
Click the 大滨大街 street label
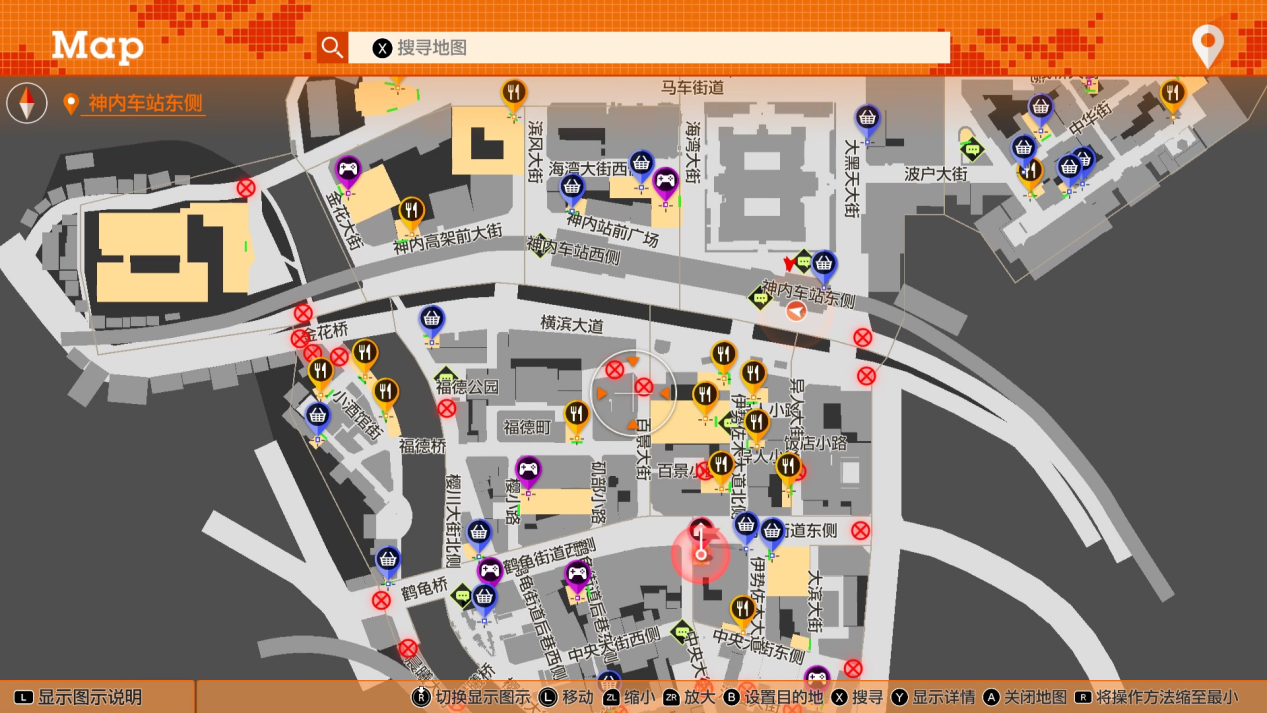tap(814, 601)
